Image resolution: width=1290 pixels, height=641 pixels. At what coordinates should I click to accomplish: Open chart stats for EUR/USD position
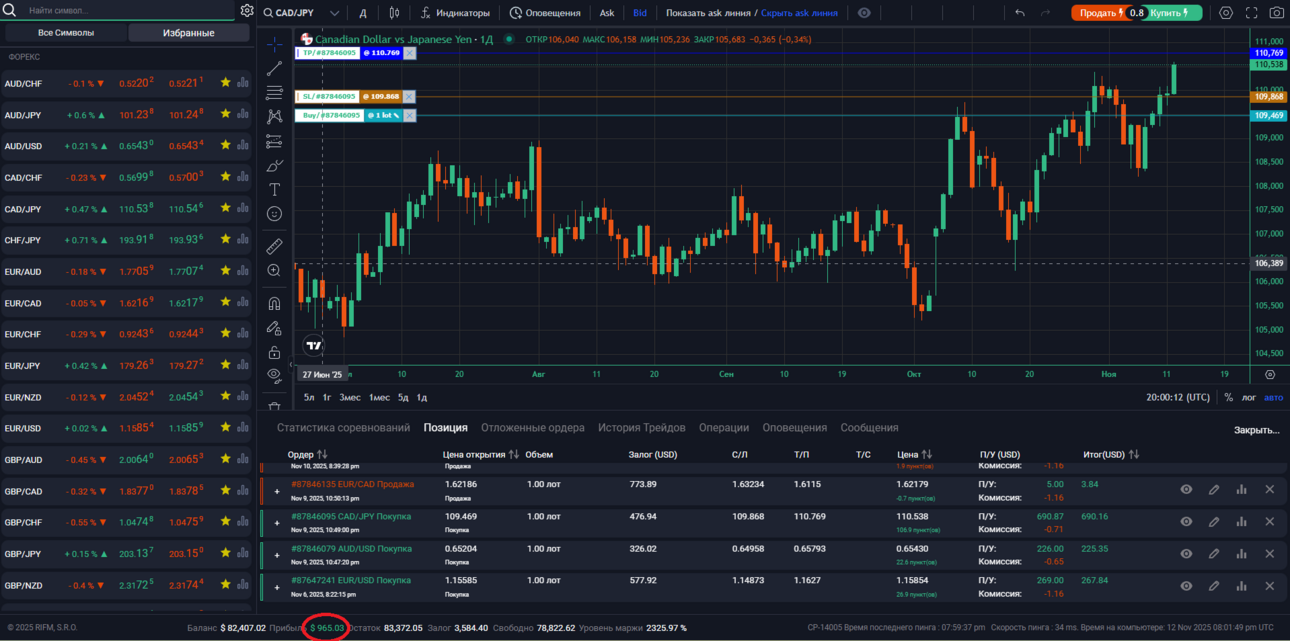click(x=1241, y=586)
